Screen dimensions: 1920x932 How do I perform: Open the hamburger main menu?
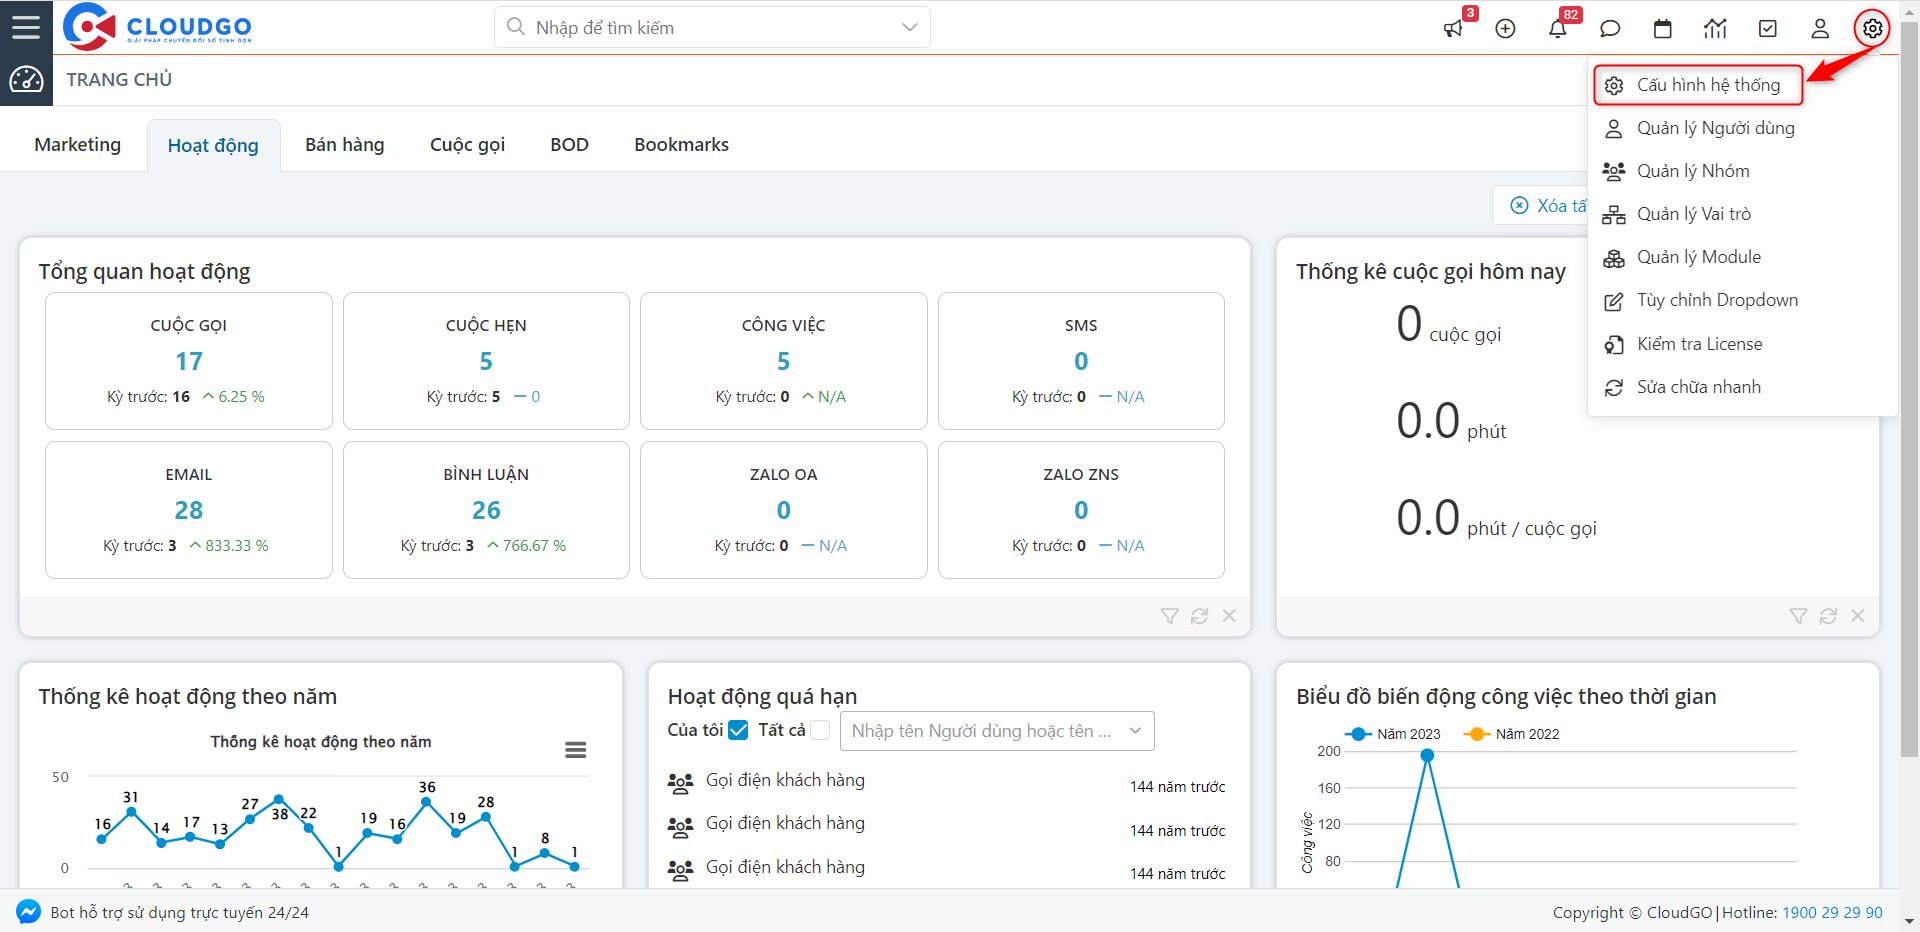coord(26,27)
